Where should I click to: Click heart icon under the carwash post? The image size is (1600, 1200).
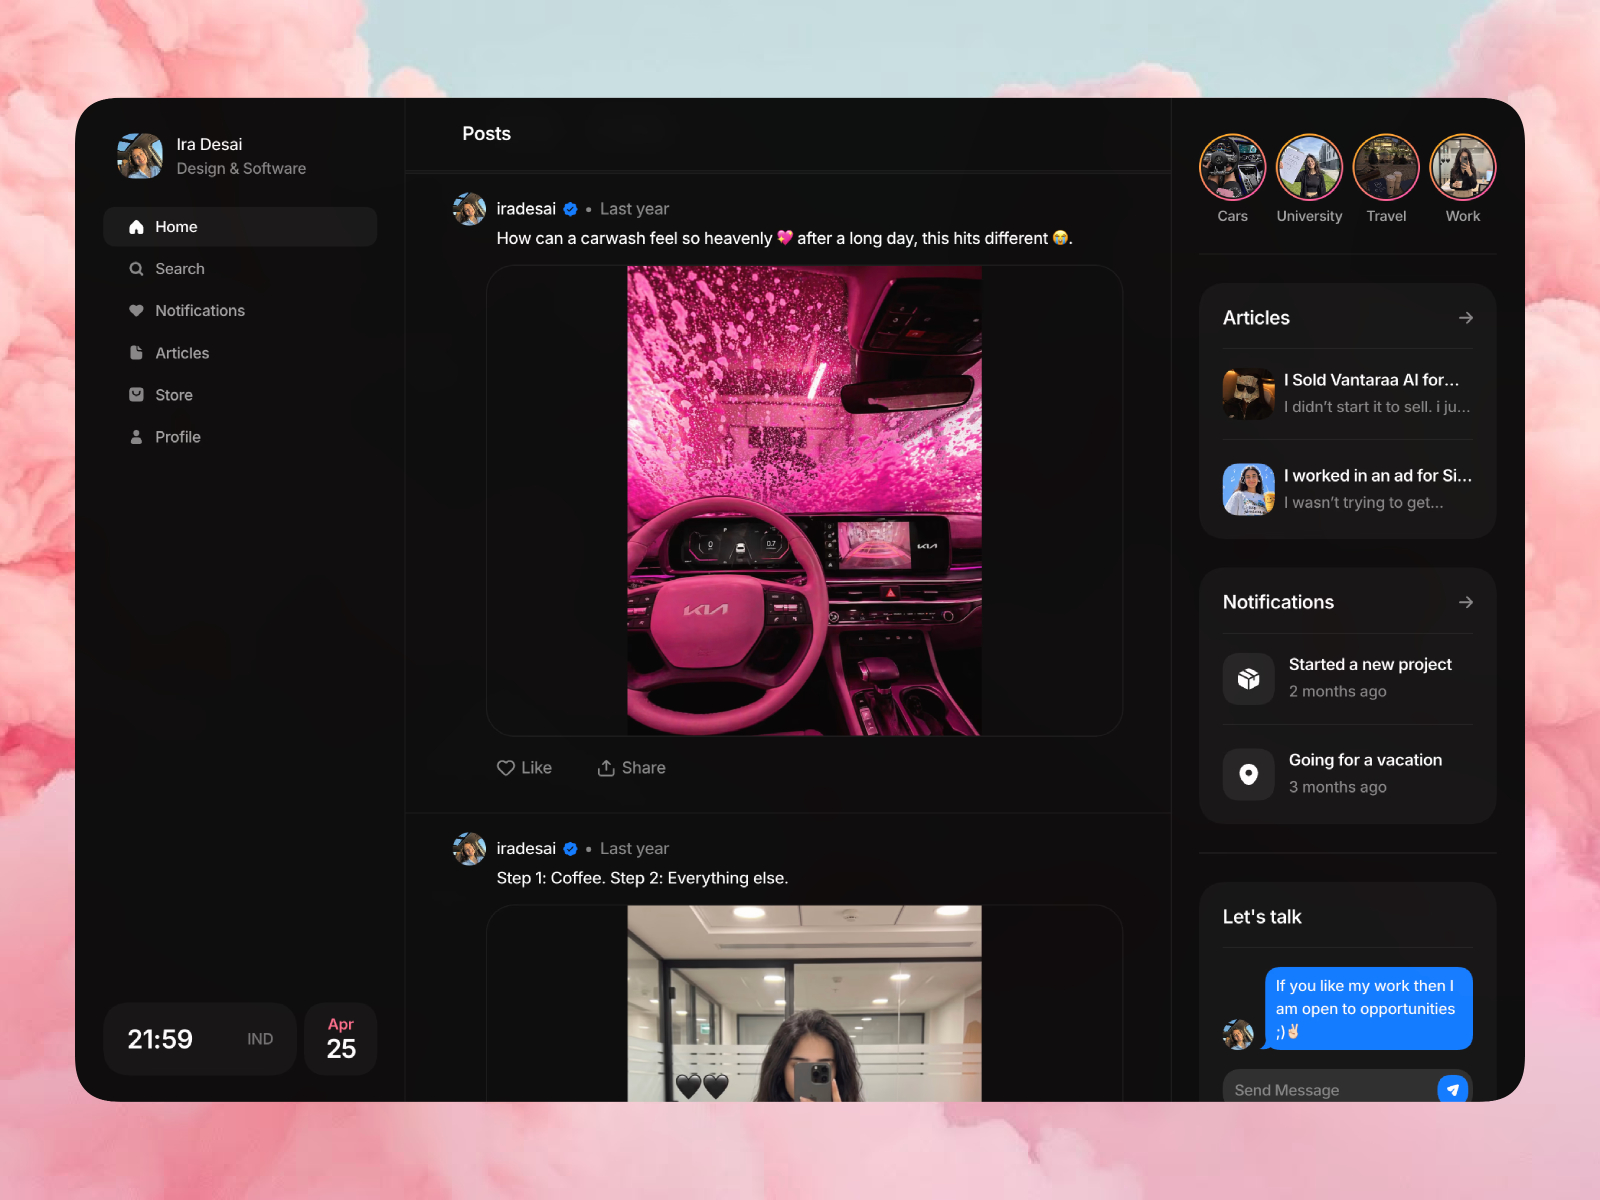pos(506,768)
